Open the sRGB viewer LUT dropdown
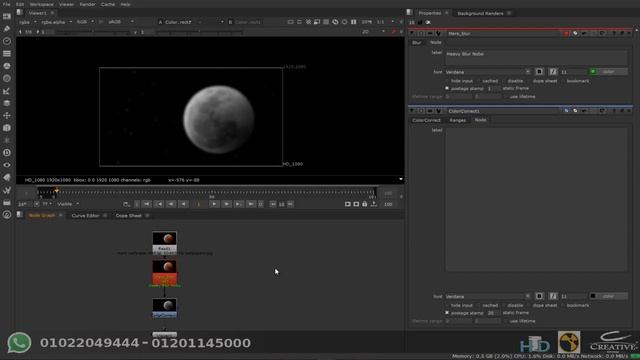 click(x=120, y=22)
